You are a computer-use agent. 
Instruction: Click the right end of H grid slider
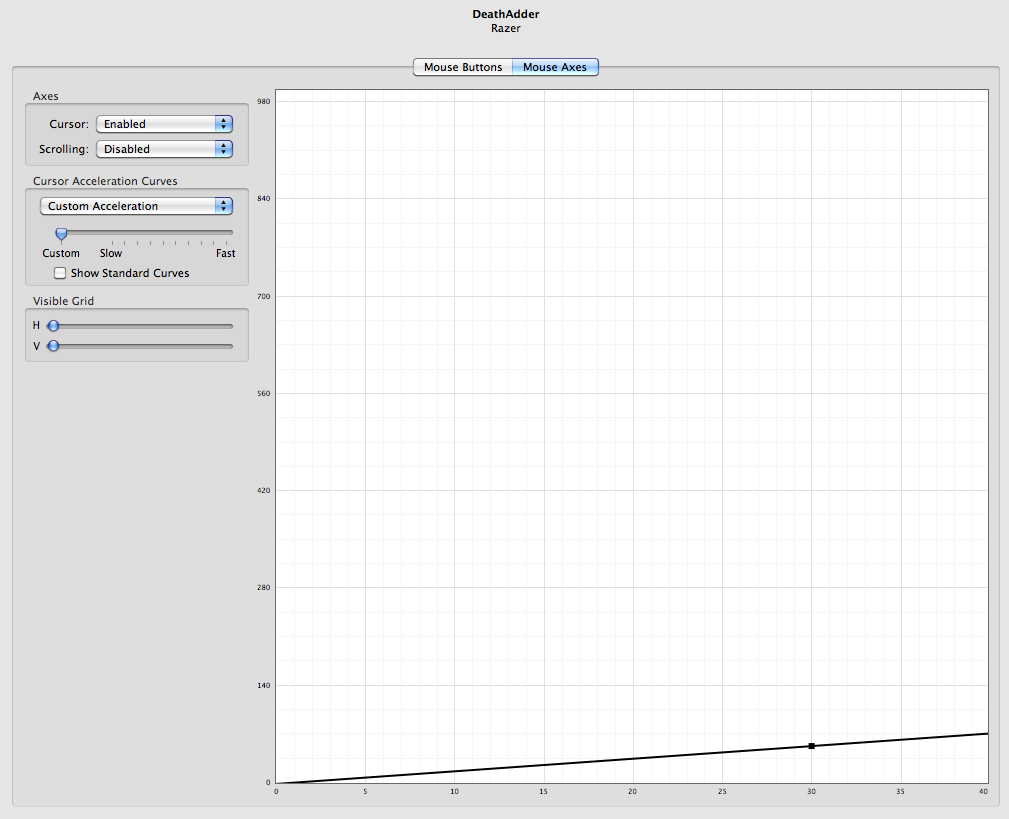coord(230,326)
